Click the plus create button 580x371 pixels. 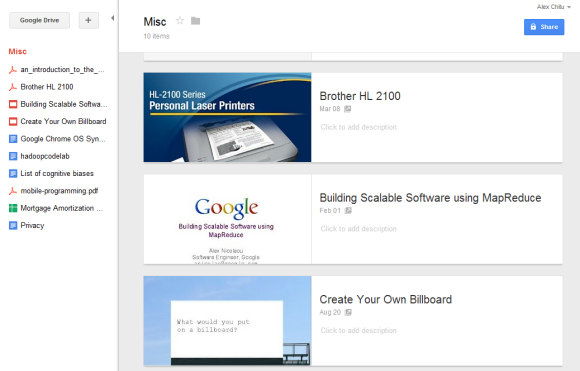[x=88, y=20]
